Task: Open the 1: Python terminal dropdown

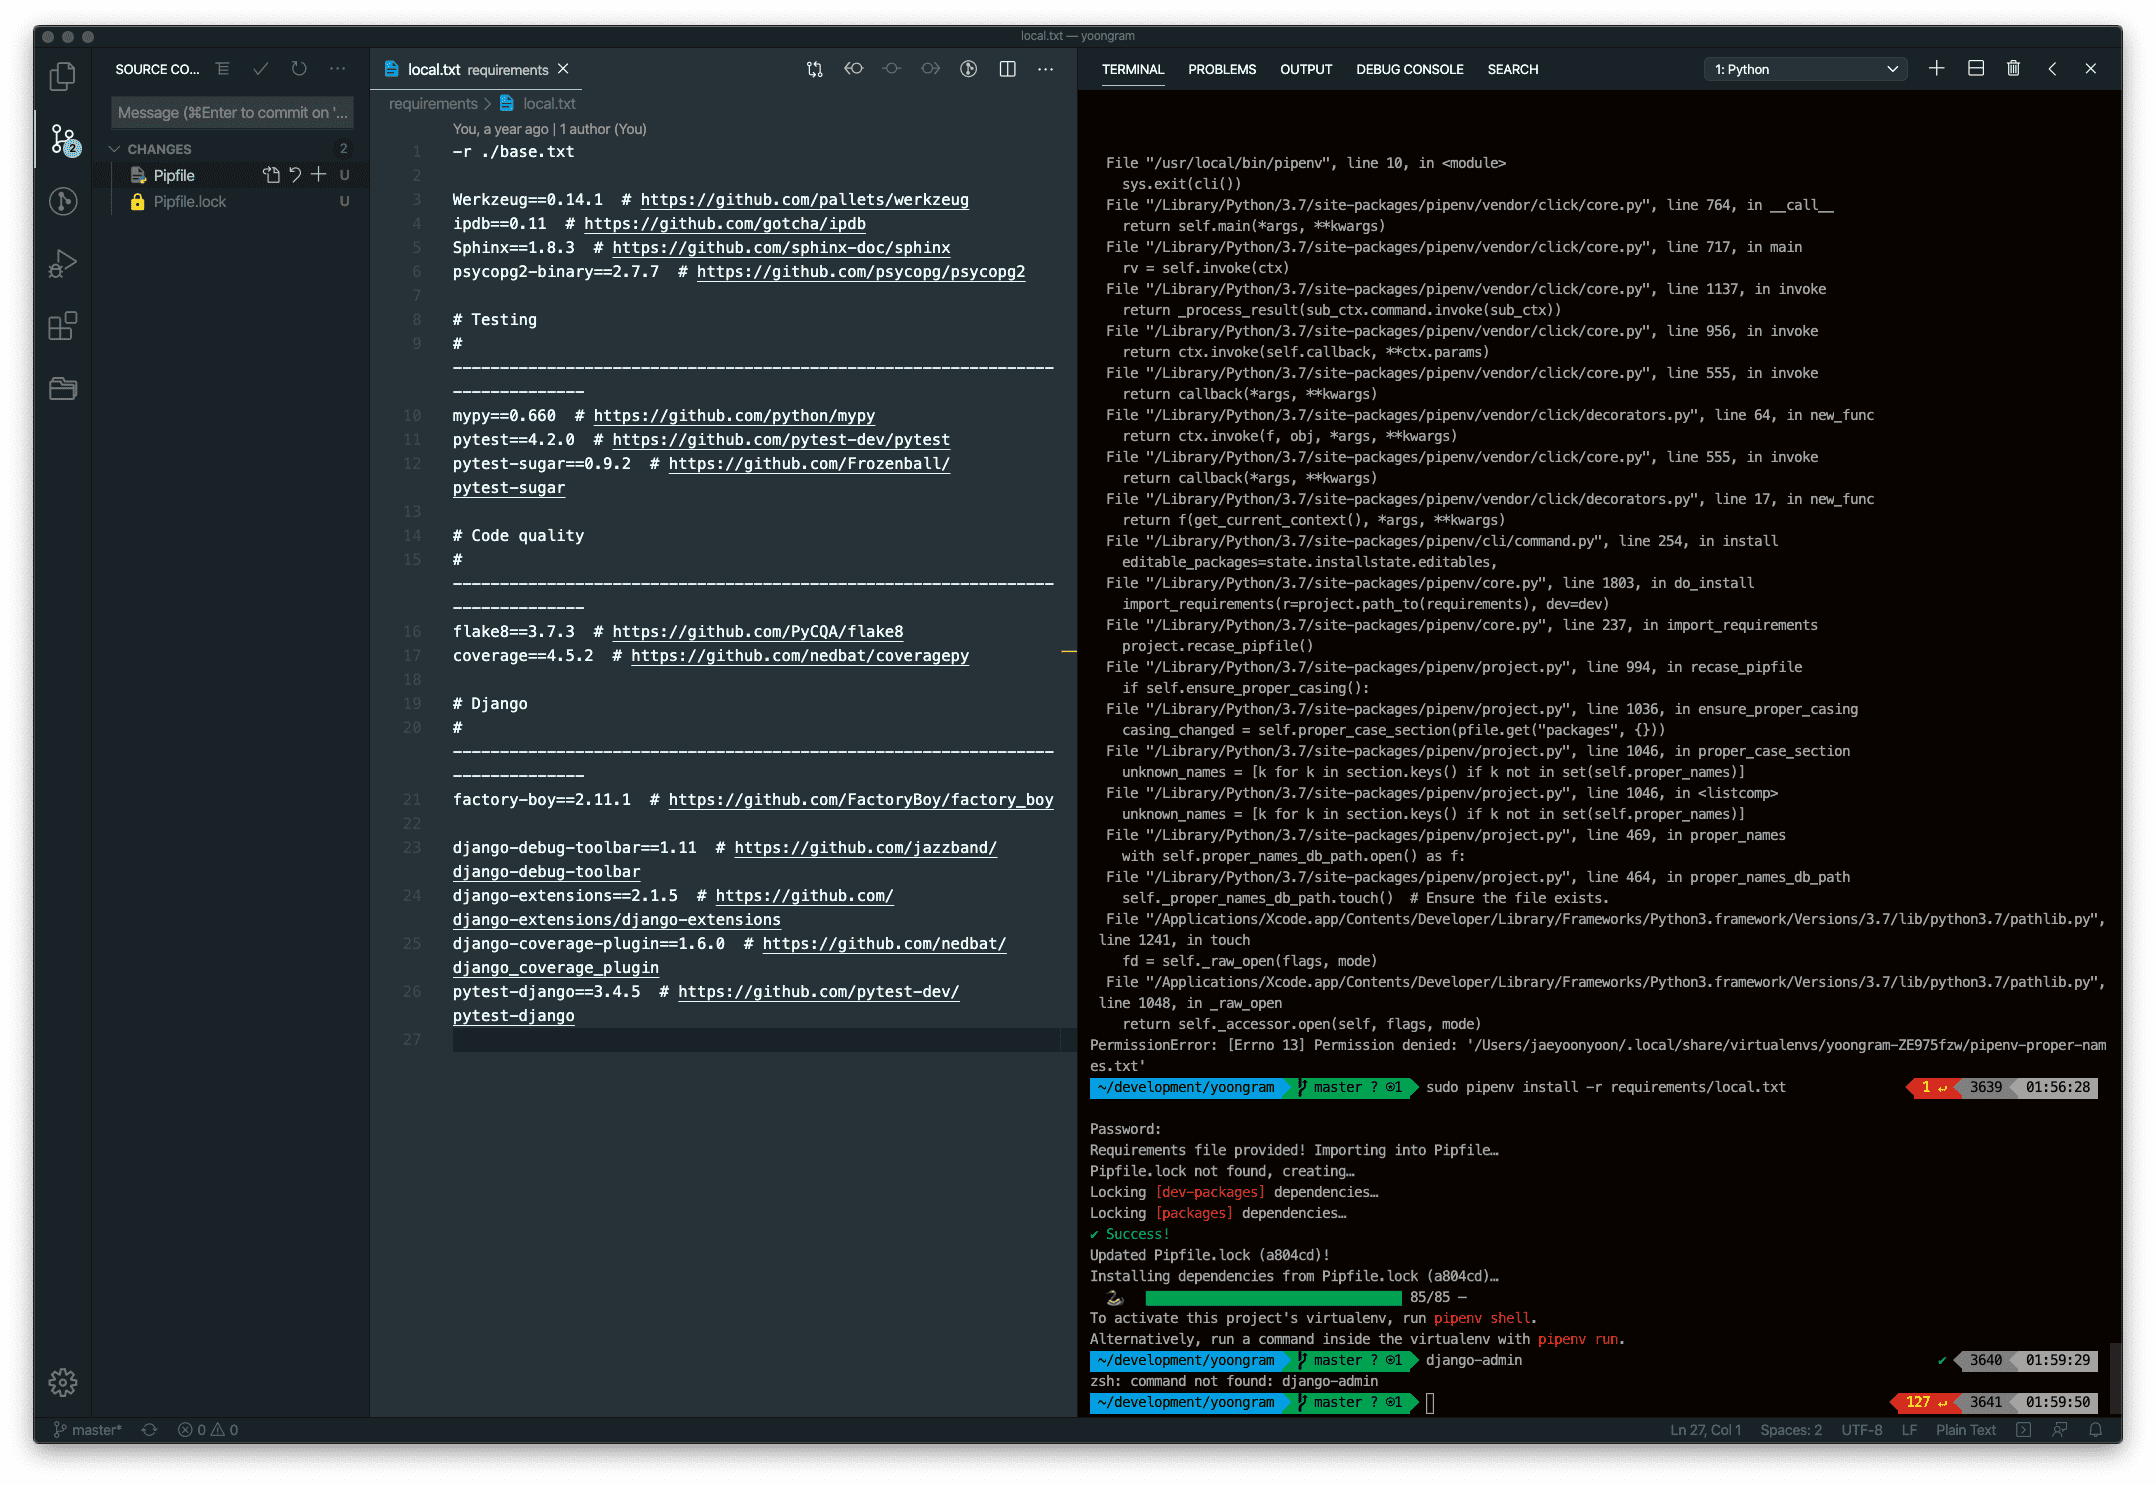Action: [x=1805, y=69]
